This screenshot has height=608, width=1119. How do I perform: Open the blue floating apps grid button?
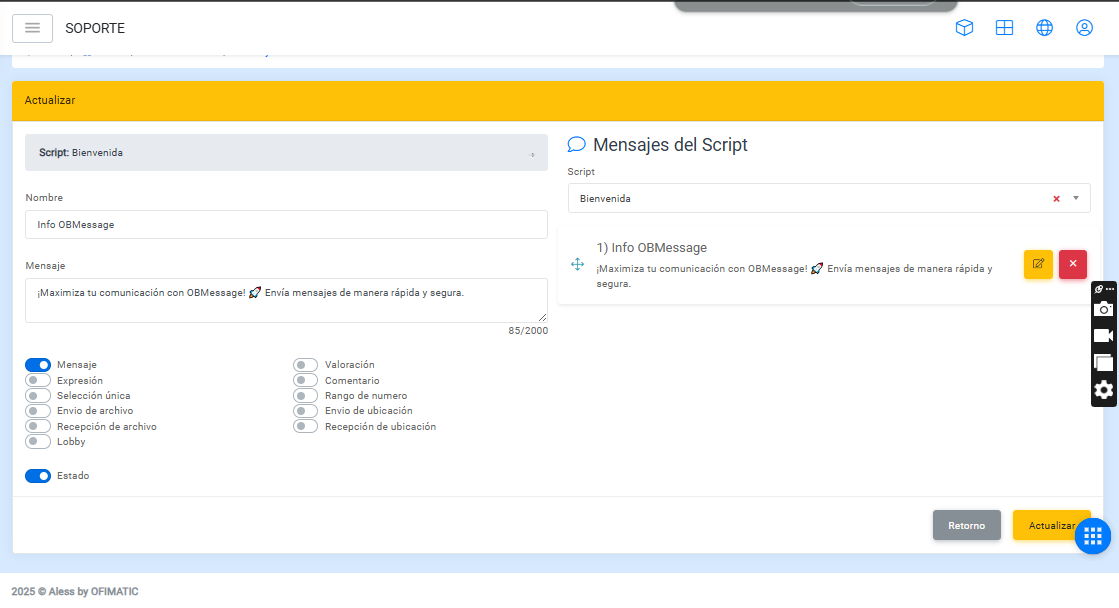[x=1092, y=536]
